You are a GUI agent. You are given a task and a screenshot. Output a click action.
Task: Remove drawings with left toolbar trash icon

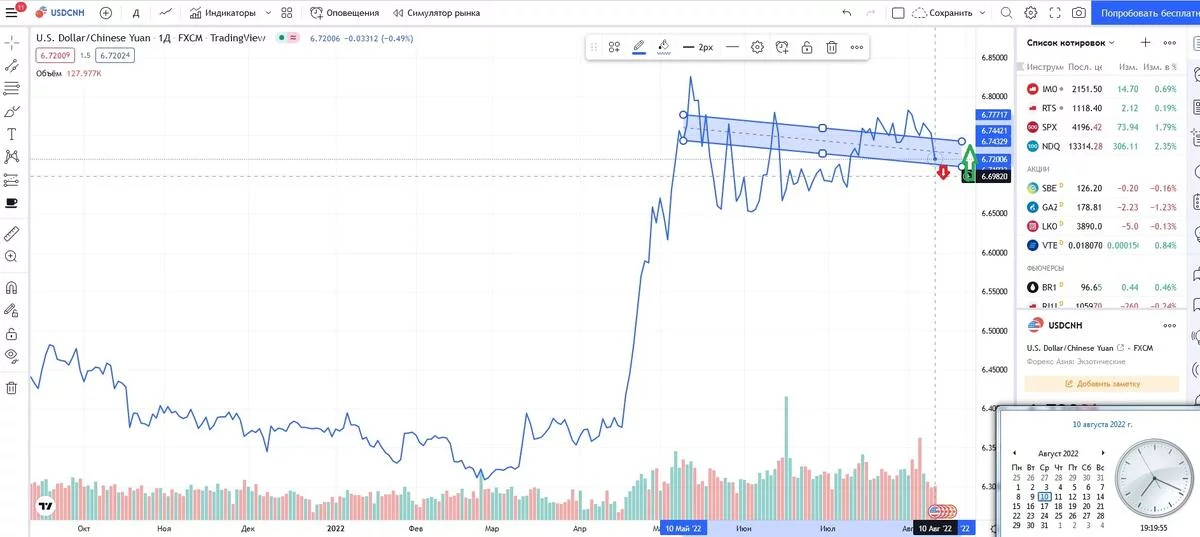11,388
